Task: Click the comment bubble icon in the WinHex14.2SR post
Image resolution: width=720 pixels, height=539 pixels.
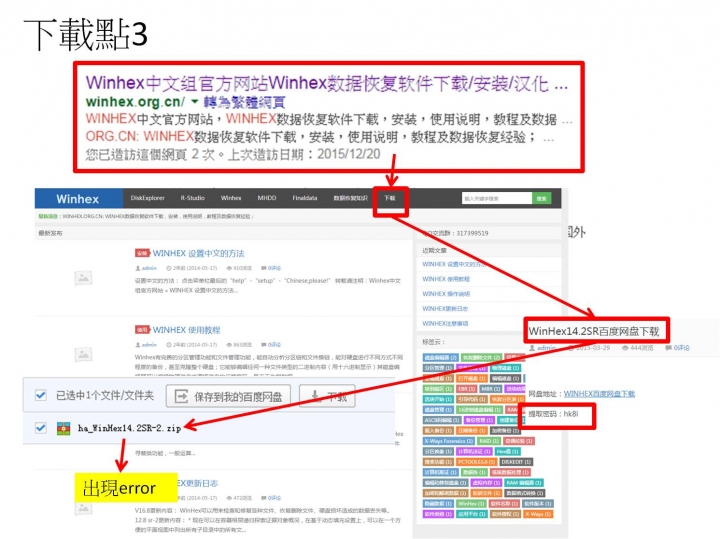Action: (669, 348)
